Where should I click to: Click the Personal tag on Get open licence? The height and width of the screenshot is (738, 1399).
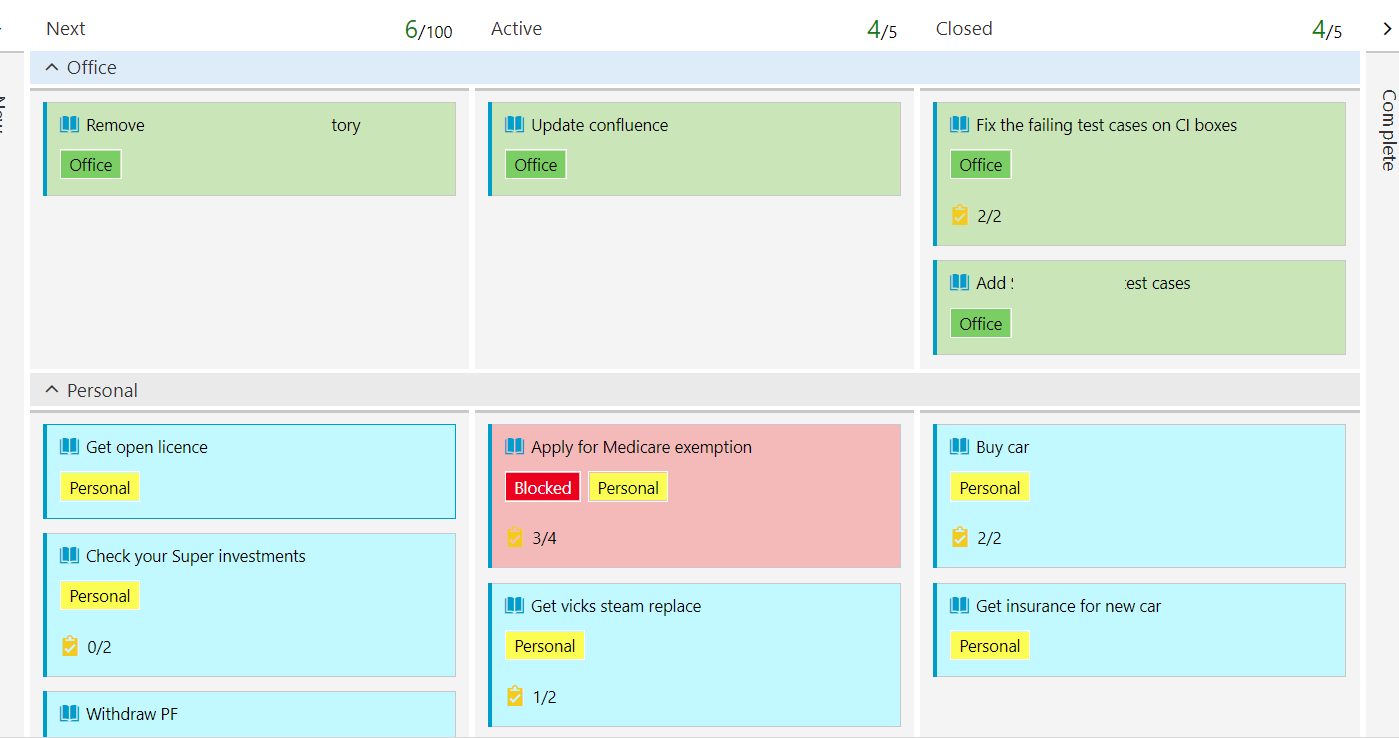click(x=100, y=487)
